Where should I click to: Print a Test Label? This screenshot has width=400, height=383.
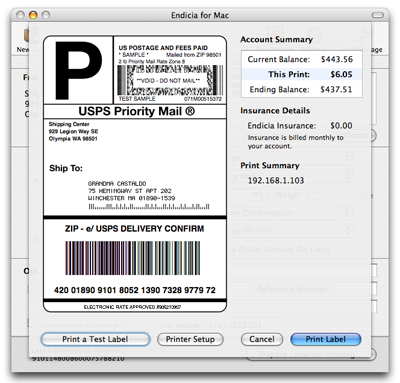click(x=95, y=339)
